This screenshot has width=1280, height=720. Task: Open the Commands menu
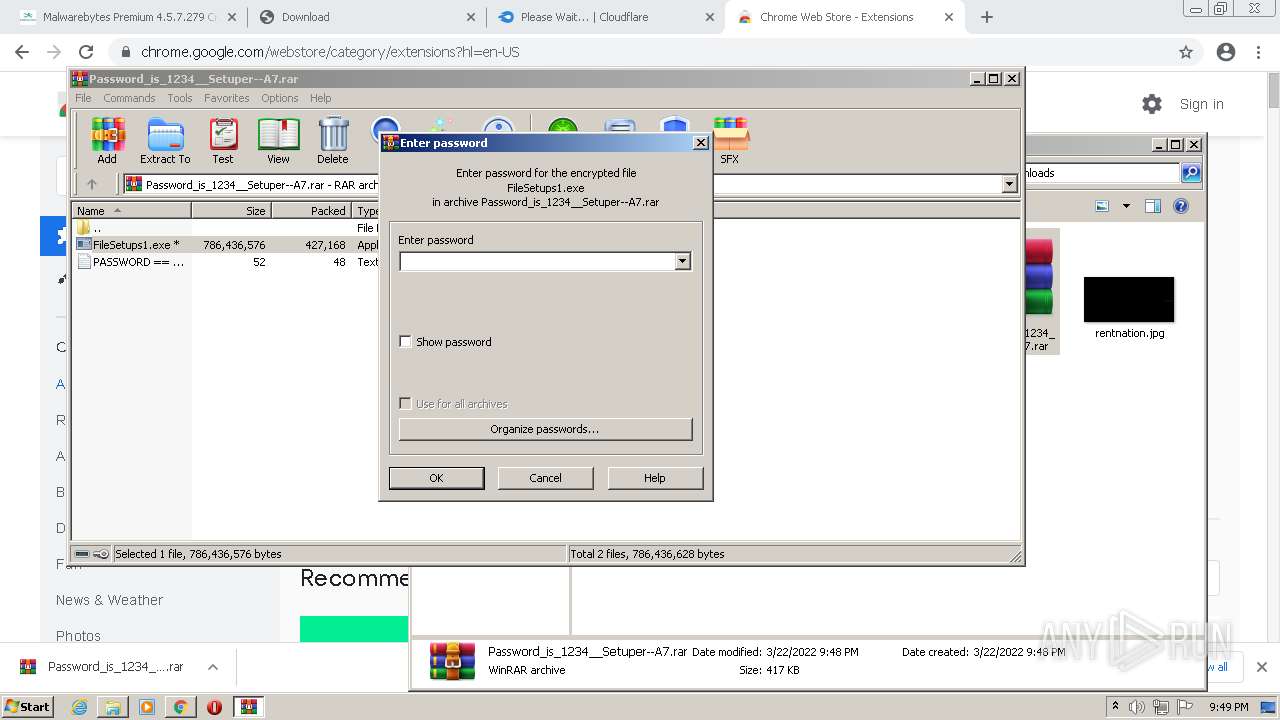click(129, 98)
